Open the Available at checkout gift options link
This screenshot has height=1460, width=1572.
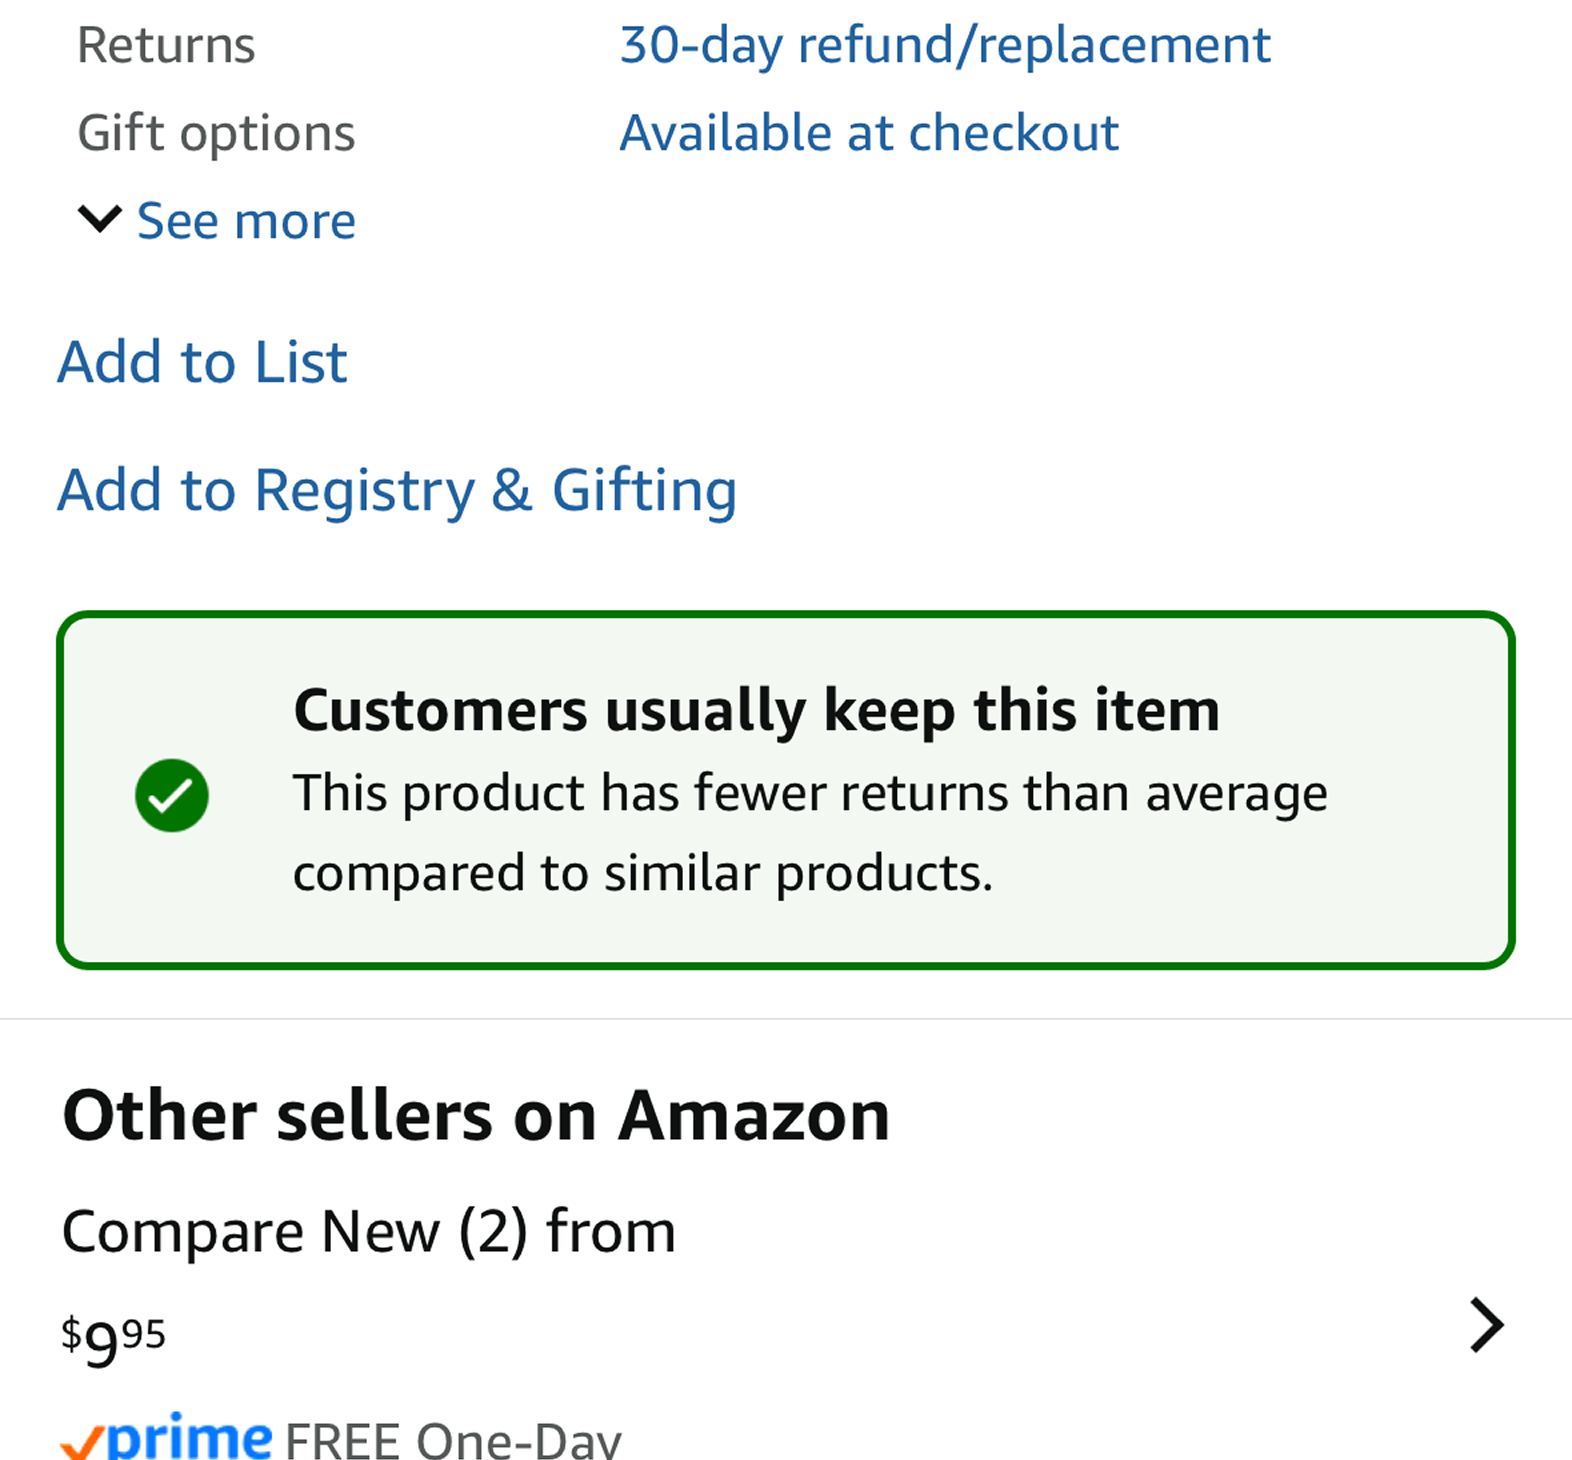[x=869, y=133]
